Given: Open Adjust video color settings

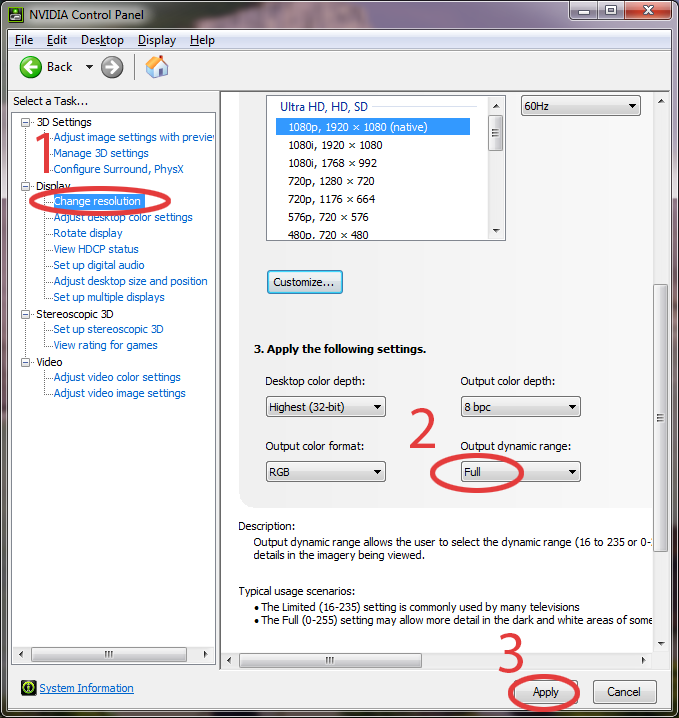Looking at the screenshot, I should 117,377.
